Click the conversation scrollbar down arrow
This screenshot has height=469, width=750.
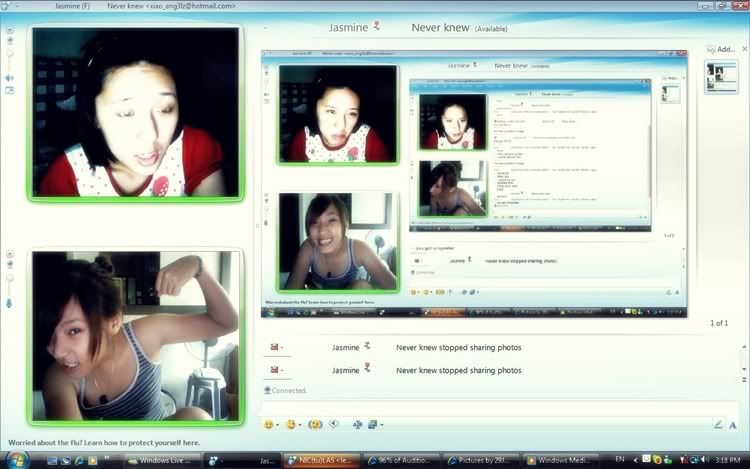pos(744,369)
